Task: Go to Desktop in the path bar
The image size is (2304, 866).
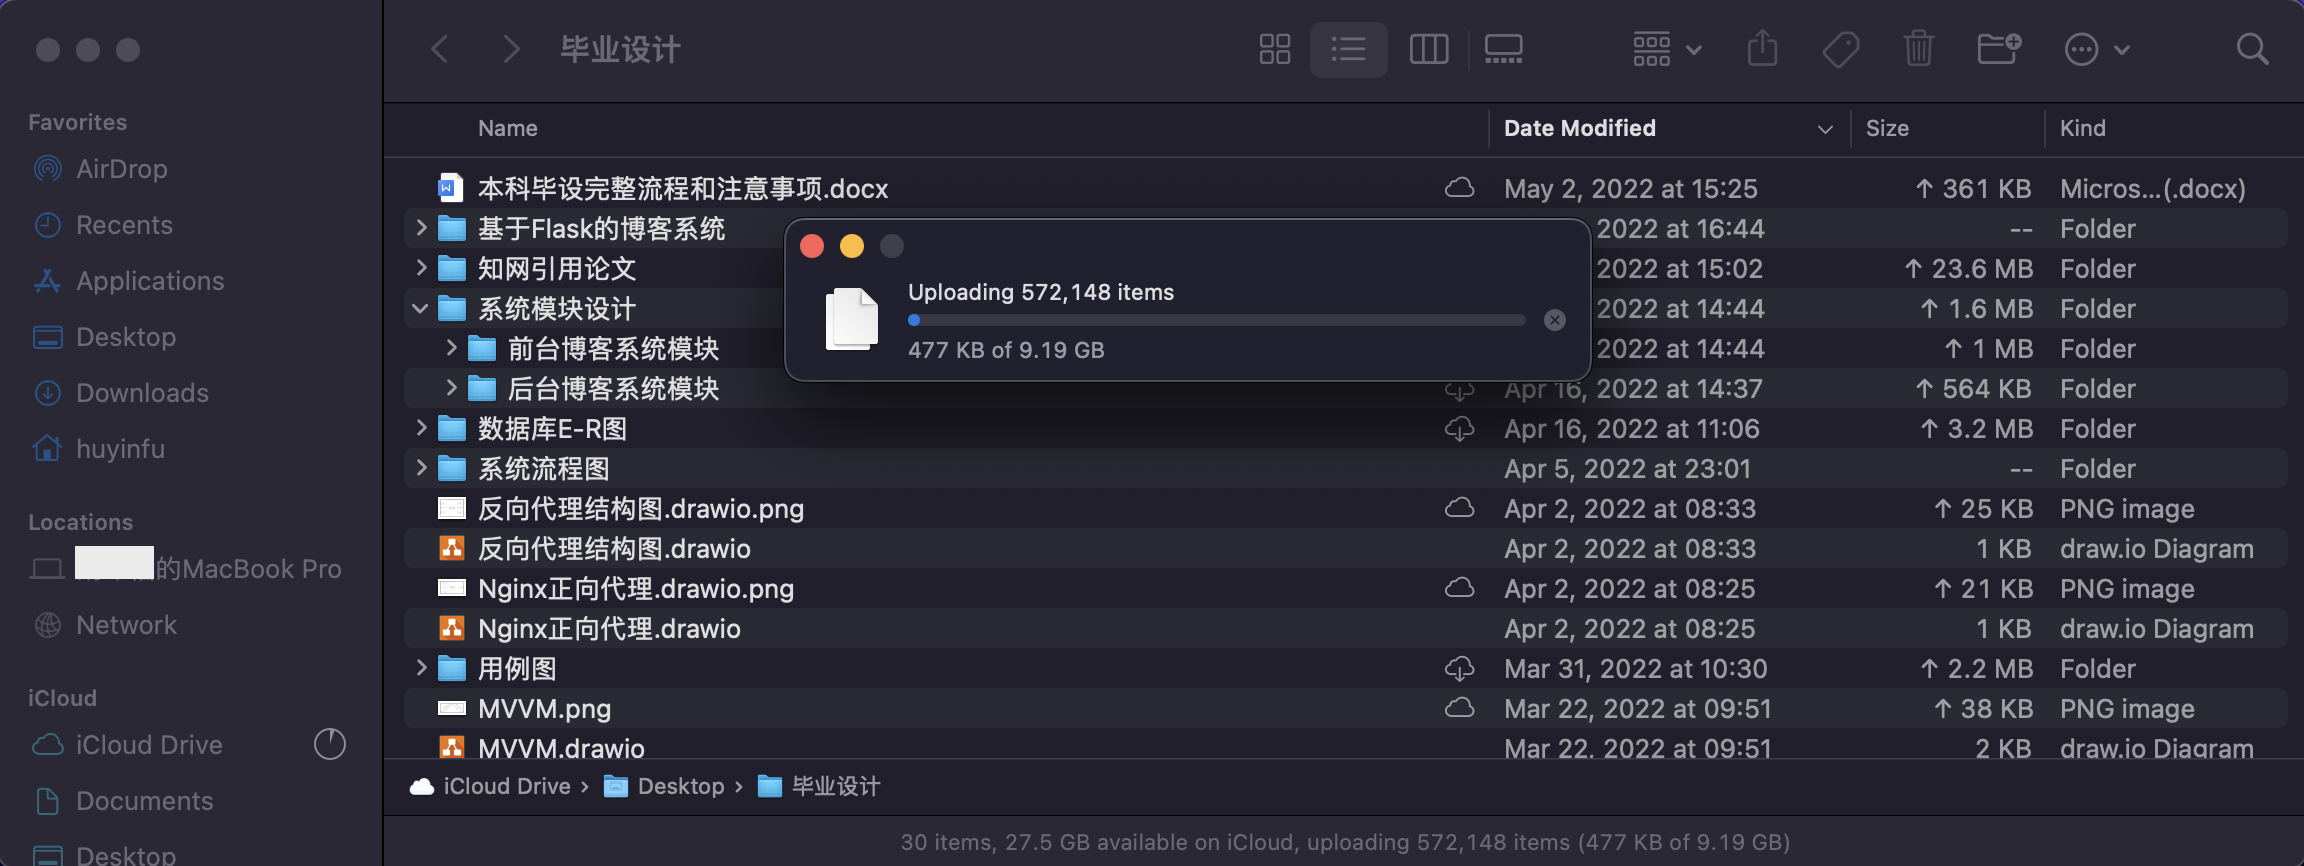Action: [680, 787]
